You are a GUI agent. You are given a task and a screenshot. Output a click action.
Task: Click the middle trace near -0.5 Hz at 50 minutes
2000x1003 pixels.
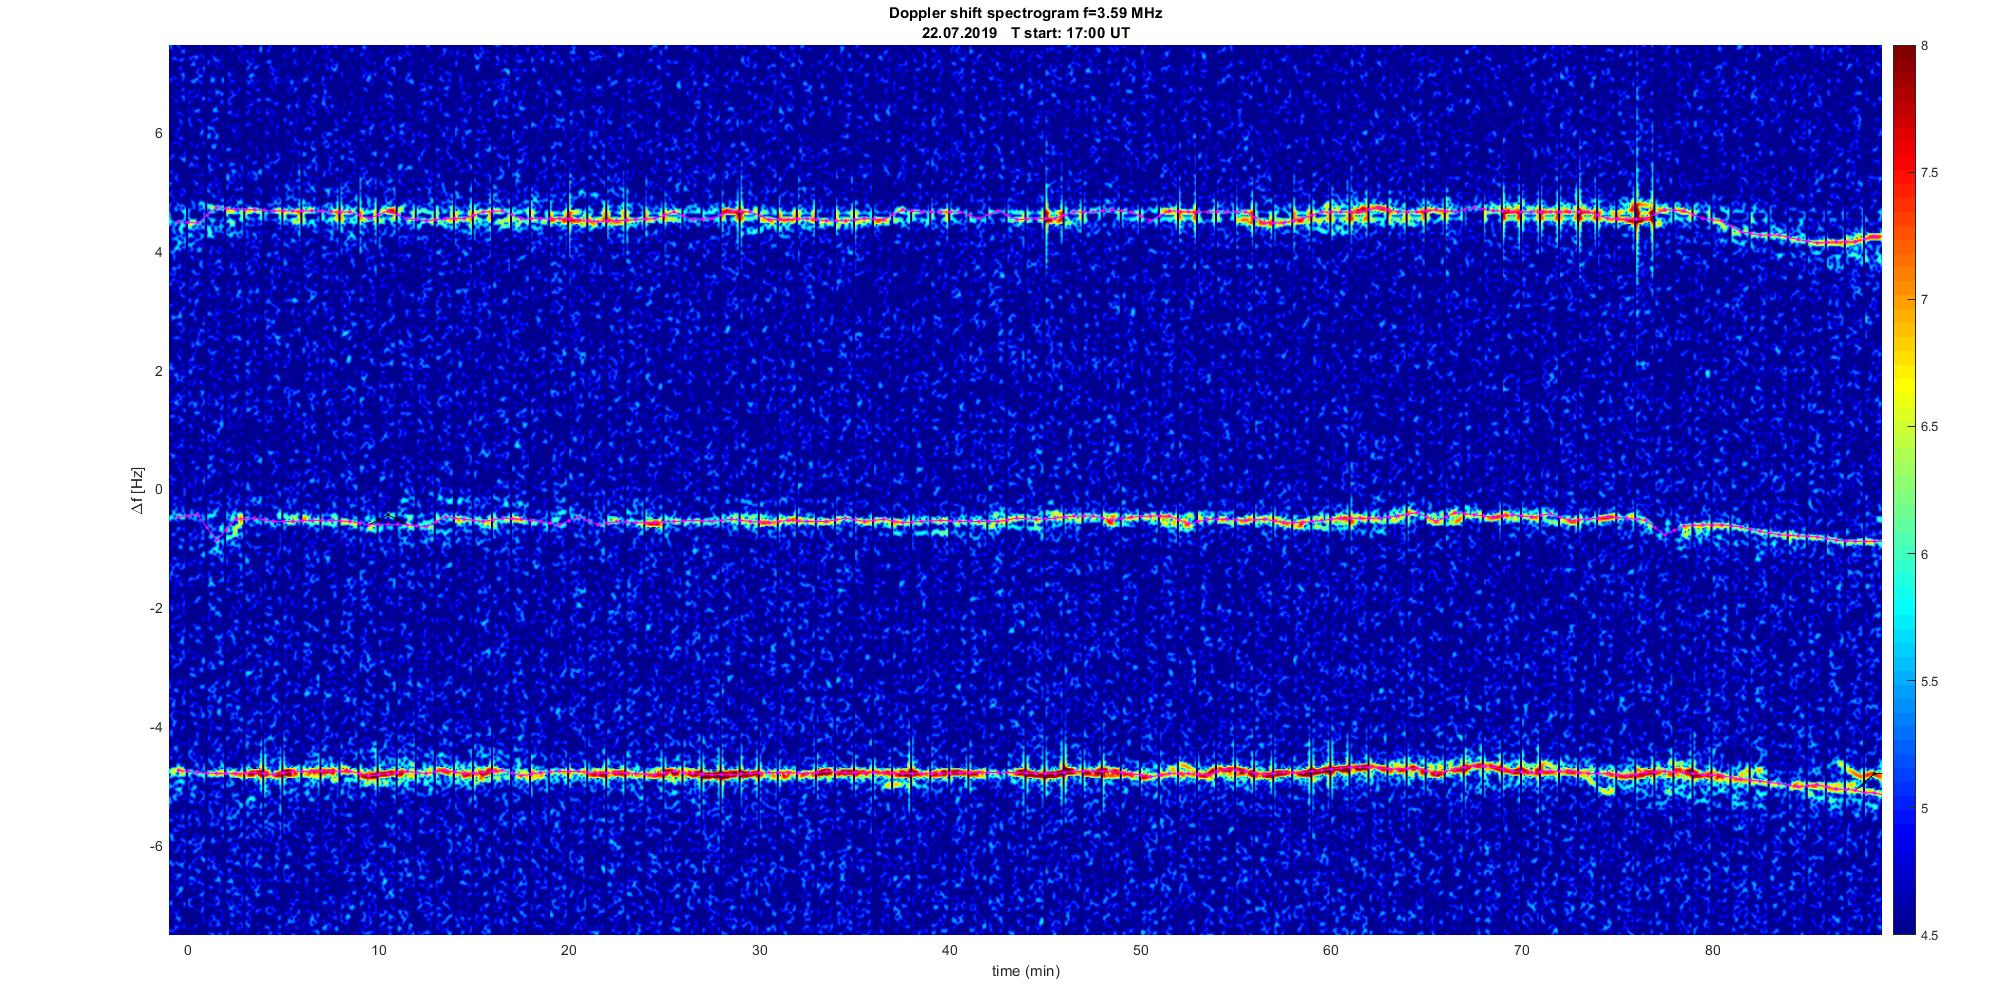[x=1140, y=519]
